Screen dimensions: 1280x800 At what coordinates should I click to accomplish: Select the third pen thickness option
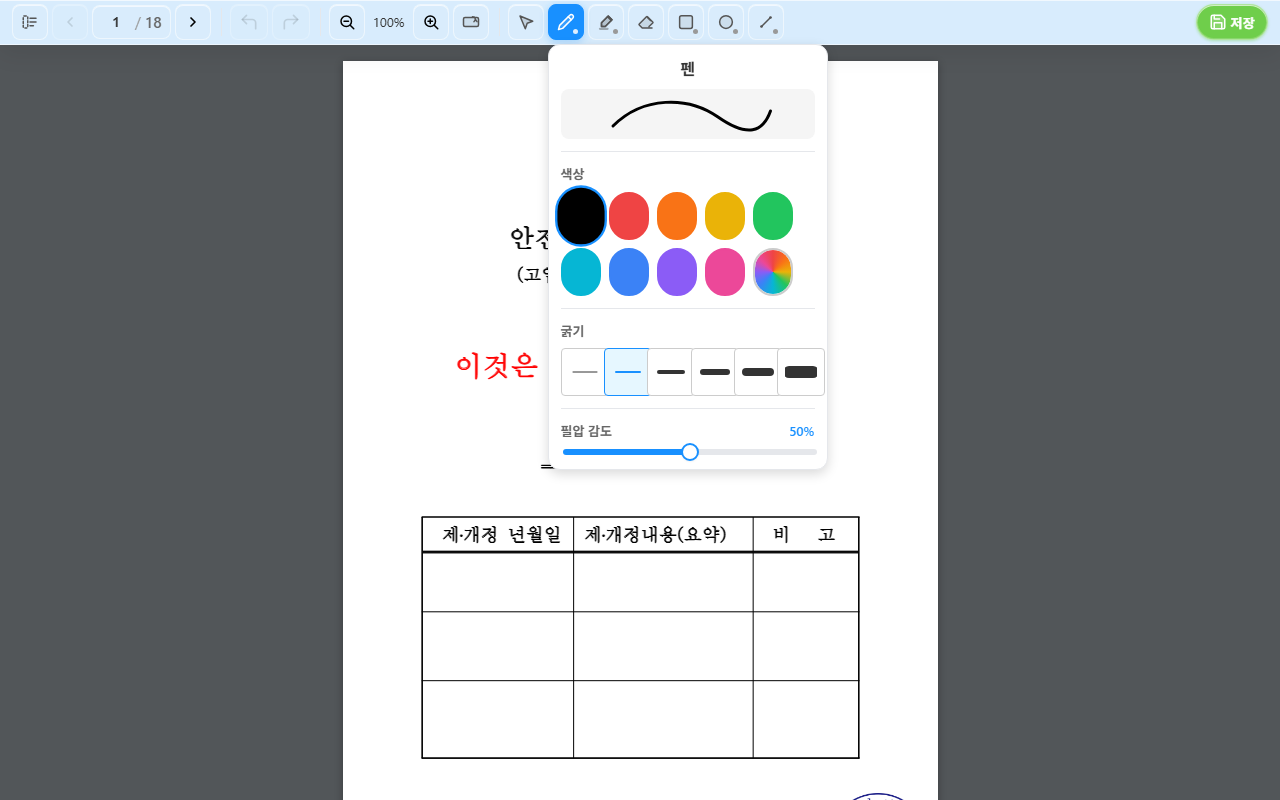click(671, 372)
